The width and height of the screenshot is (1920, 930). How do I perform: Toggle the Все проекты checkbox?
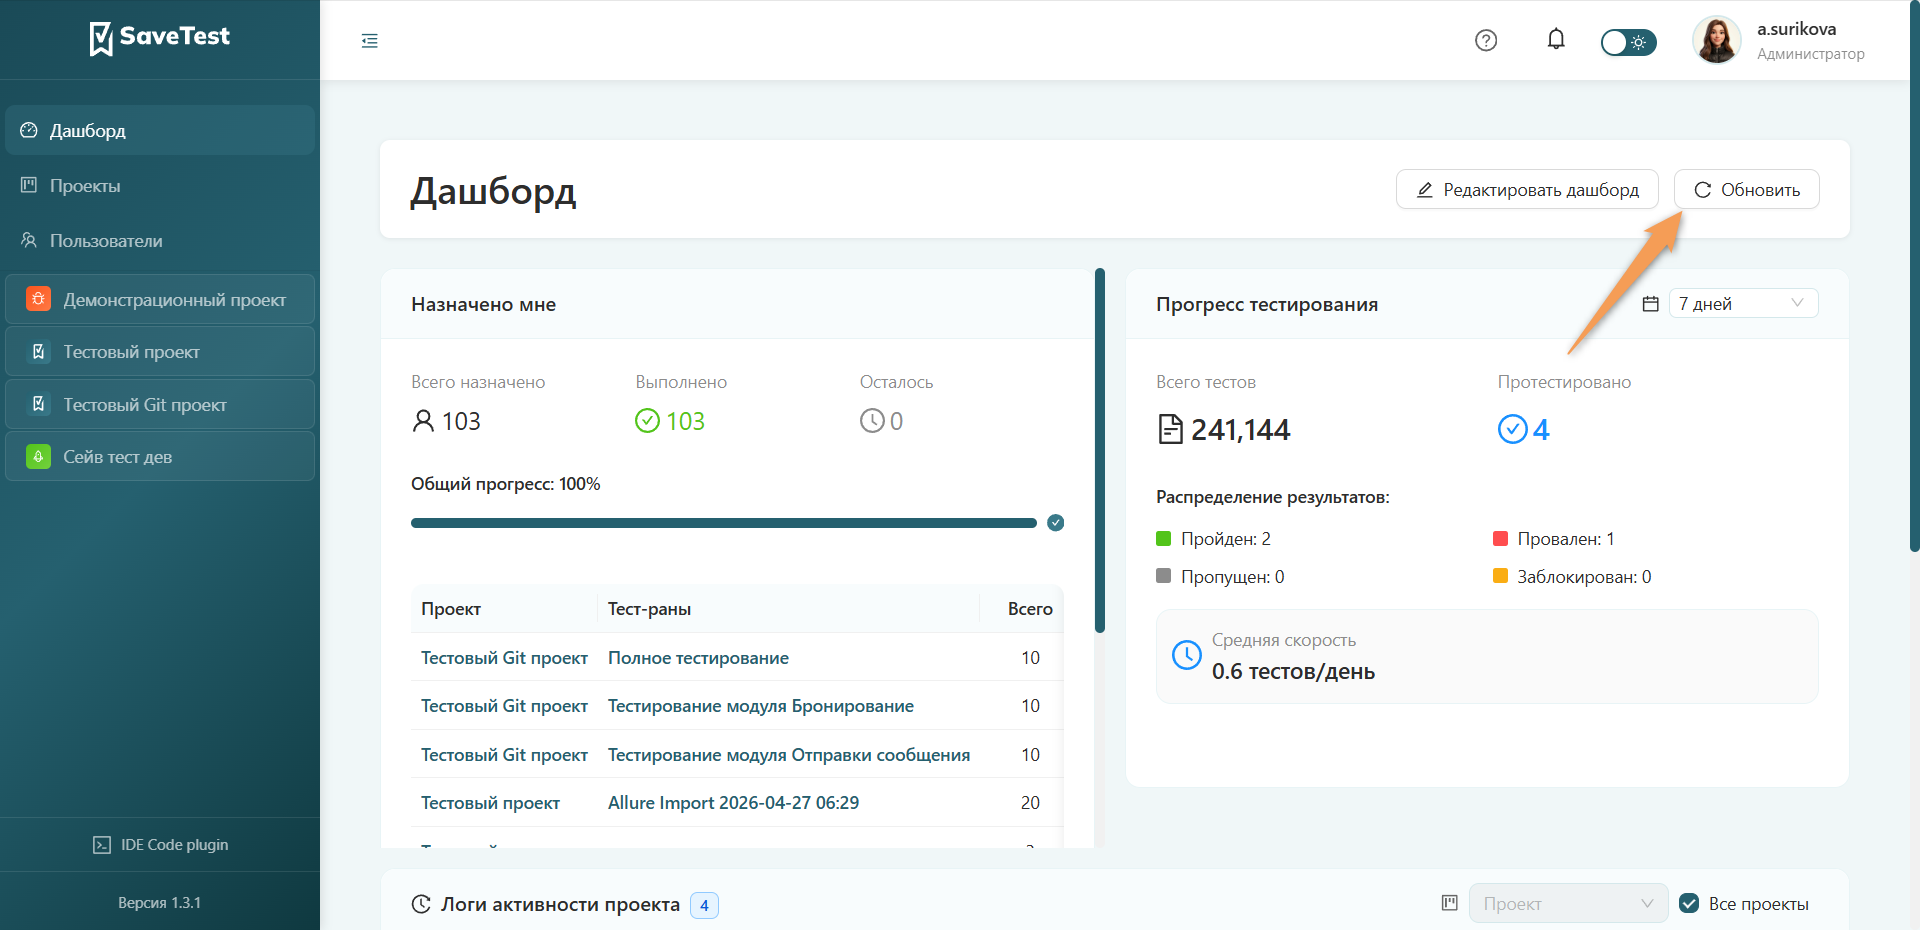pos(1689,903)
